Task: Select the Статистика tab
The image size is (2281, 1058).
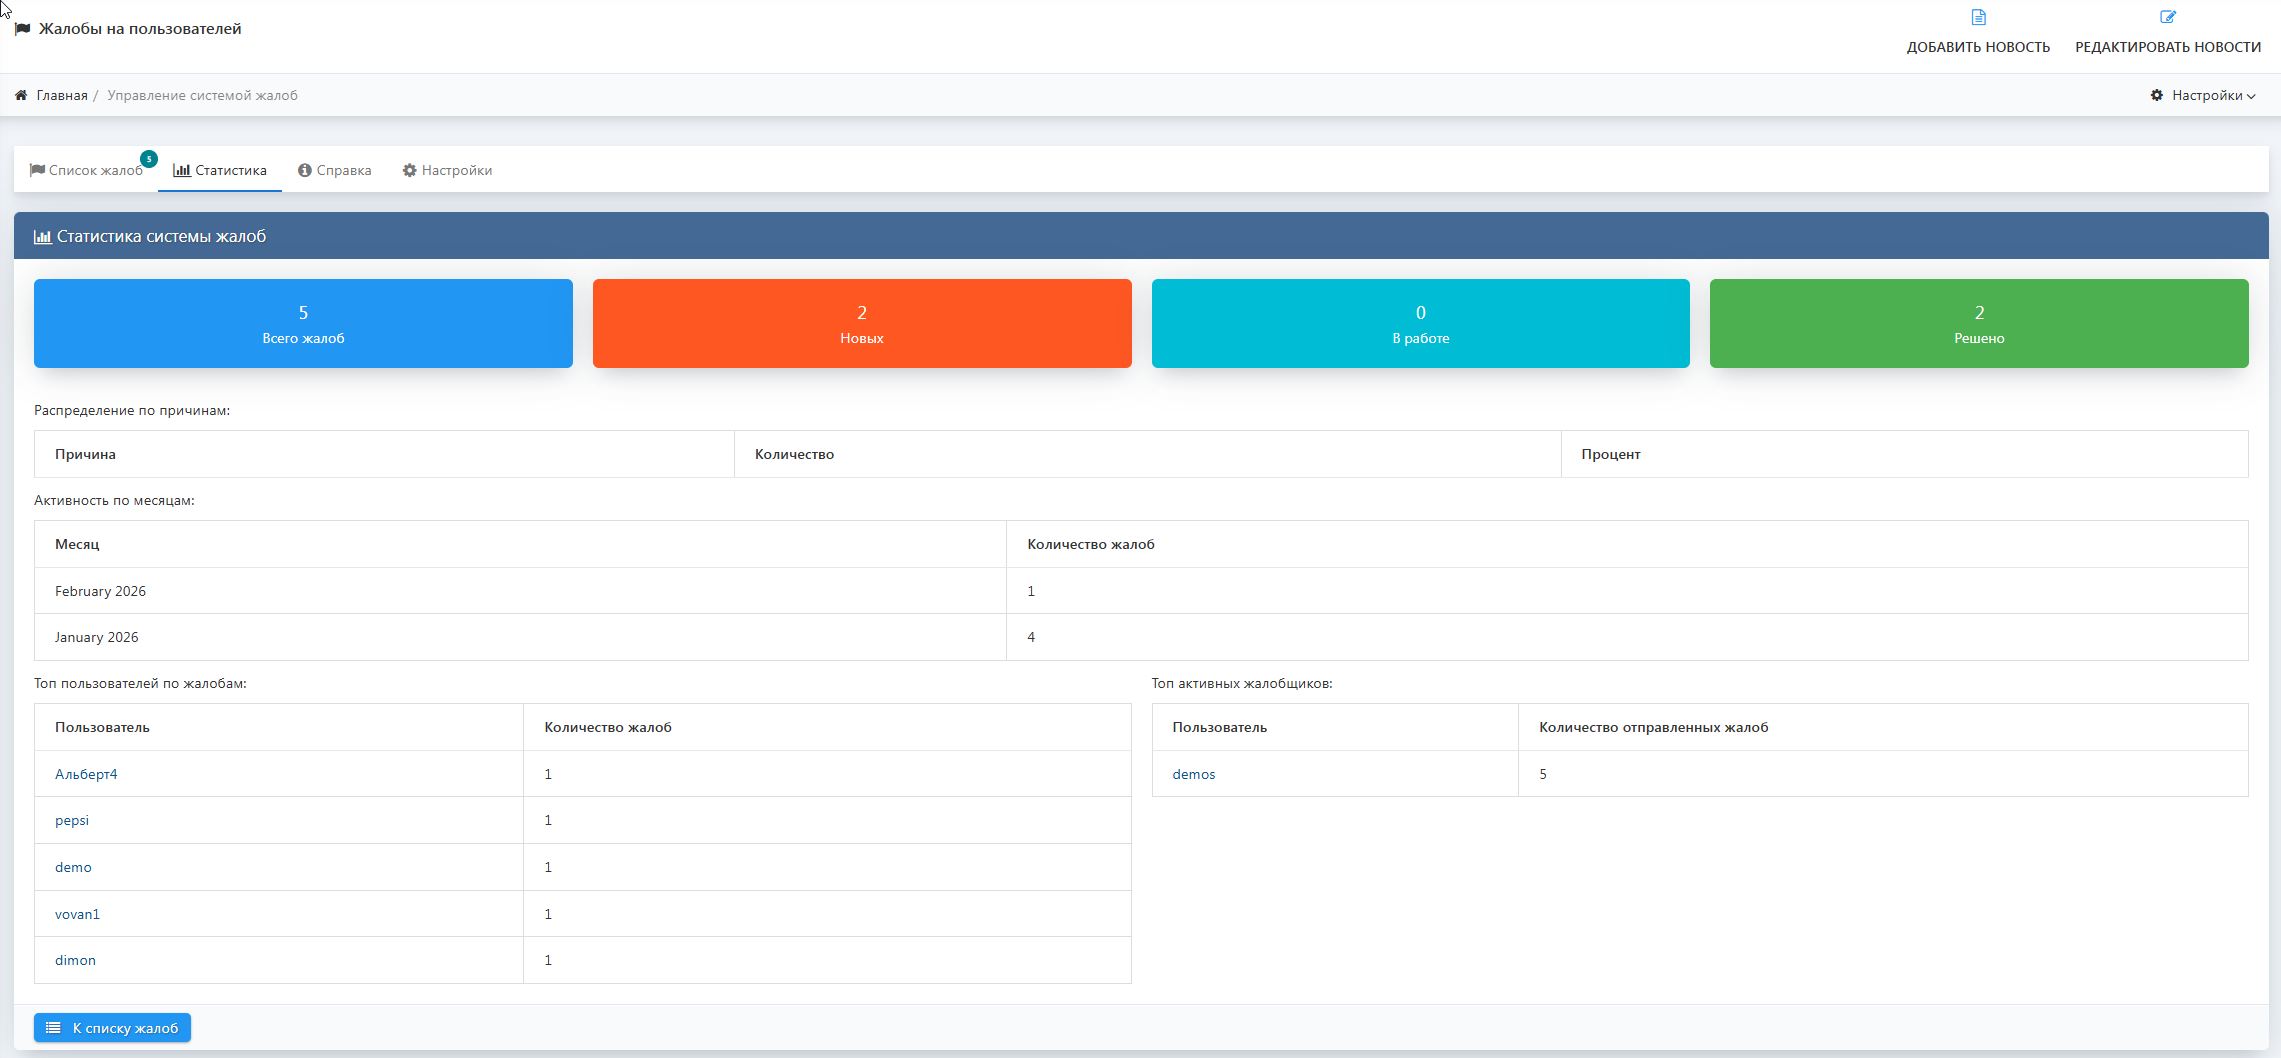Action: (x=220, y=170)
